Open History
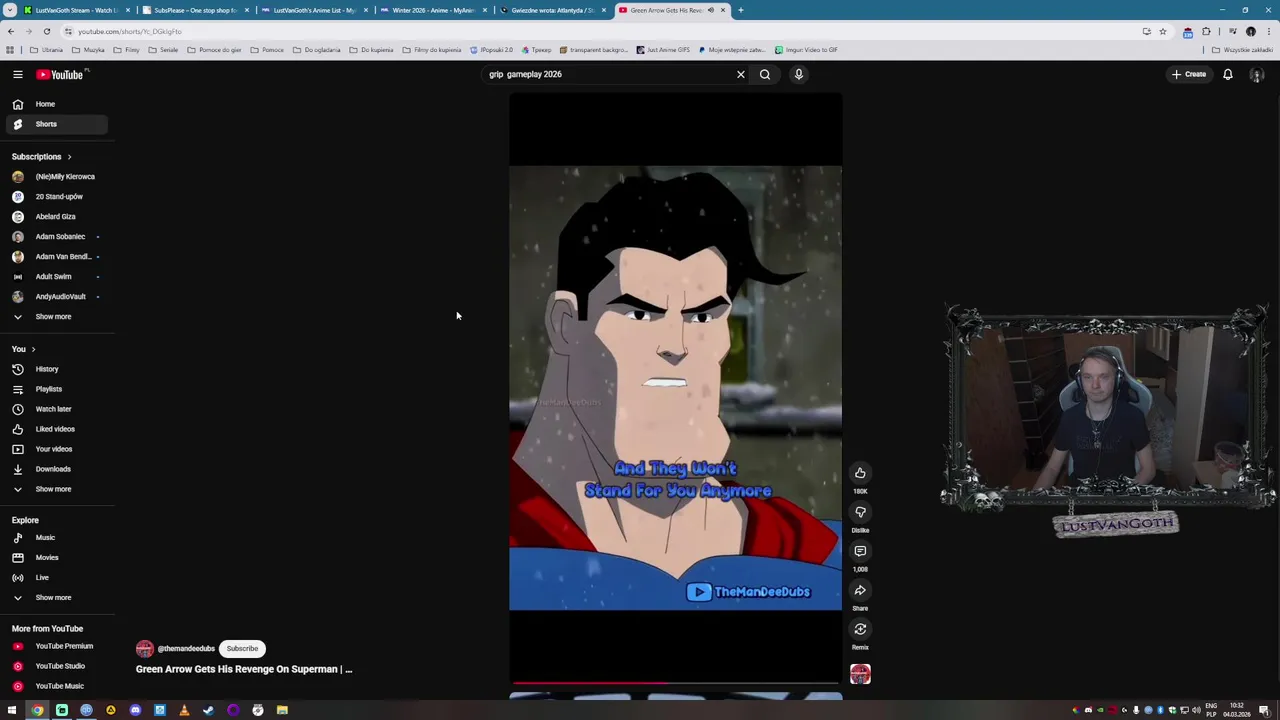The height and width of the screenshot is (720, 1280). pyautogui.click(x=57, y=369)
